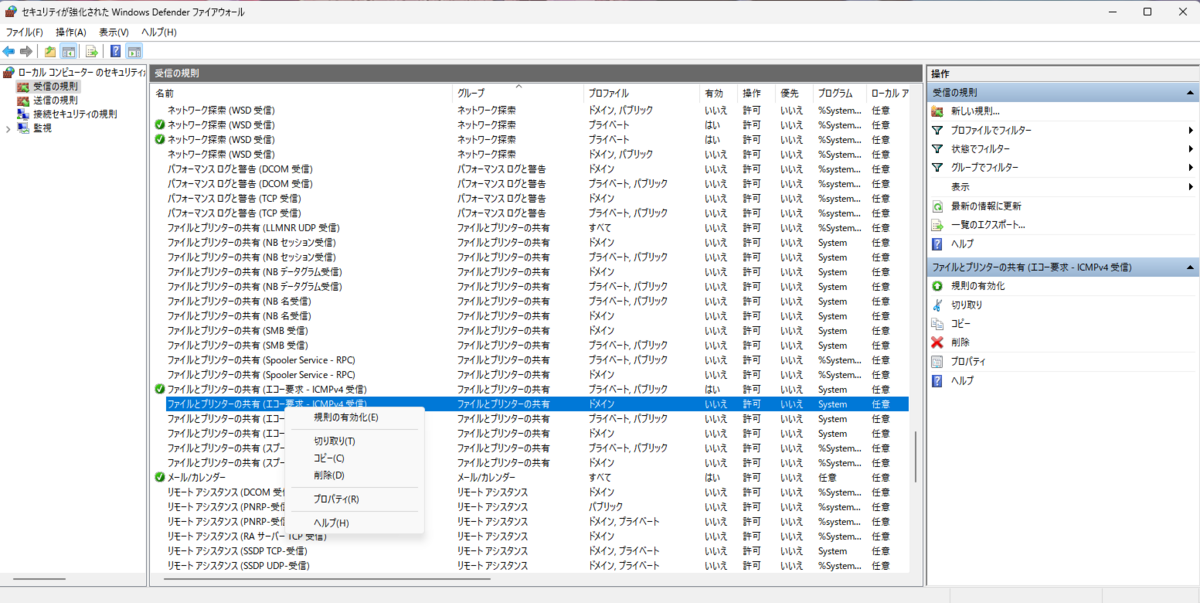Click the green 規則の有効化 icon in action pane
This screenshot has width=1200, height=603.
click(937, 286)
